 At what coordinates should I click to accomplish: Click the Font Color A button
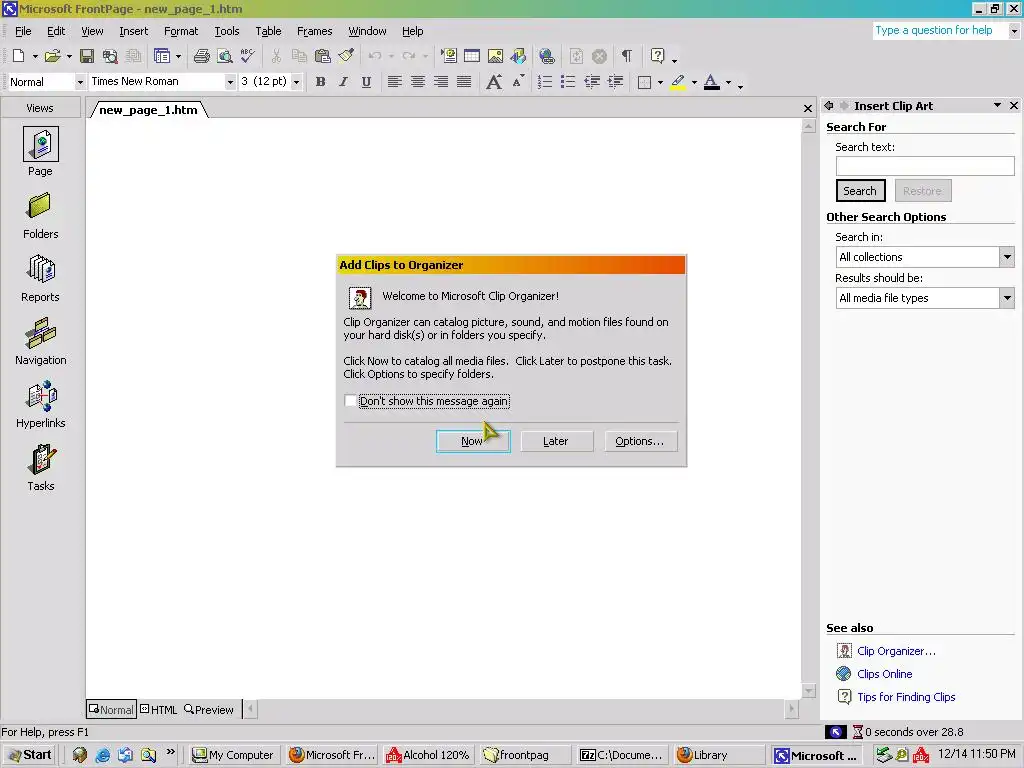[x=712, y=82]
